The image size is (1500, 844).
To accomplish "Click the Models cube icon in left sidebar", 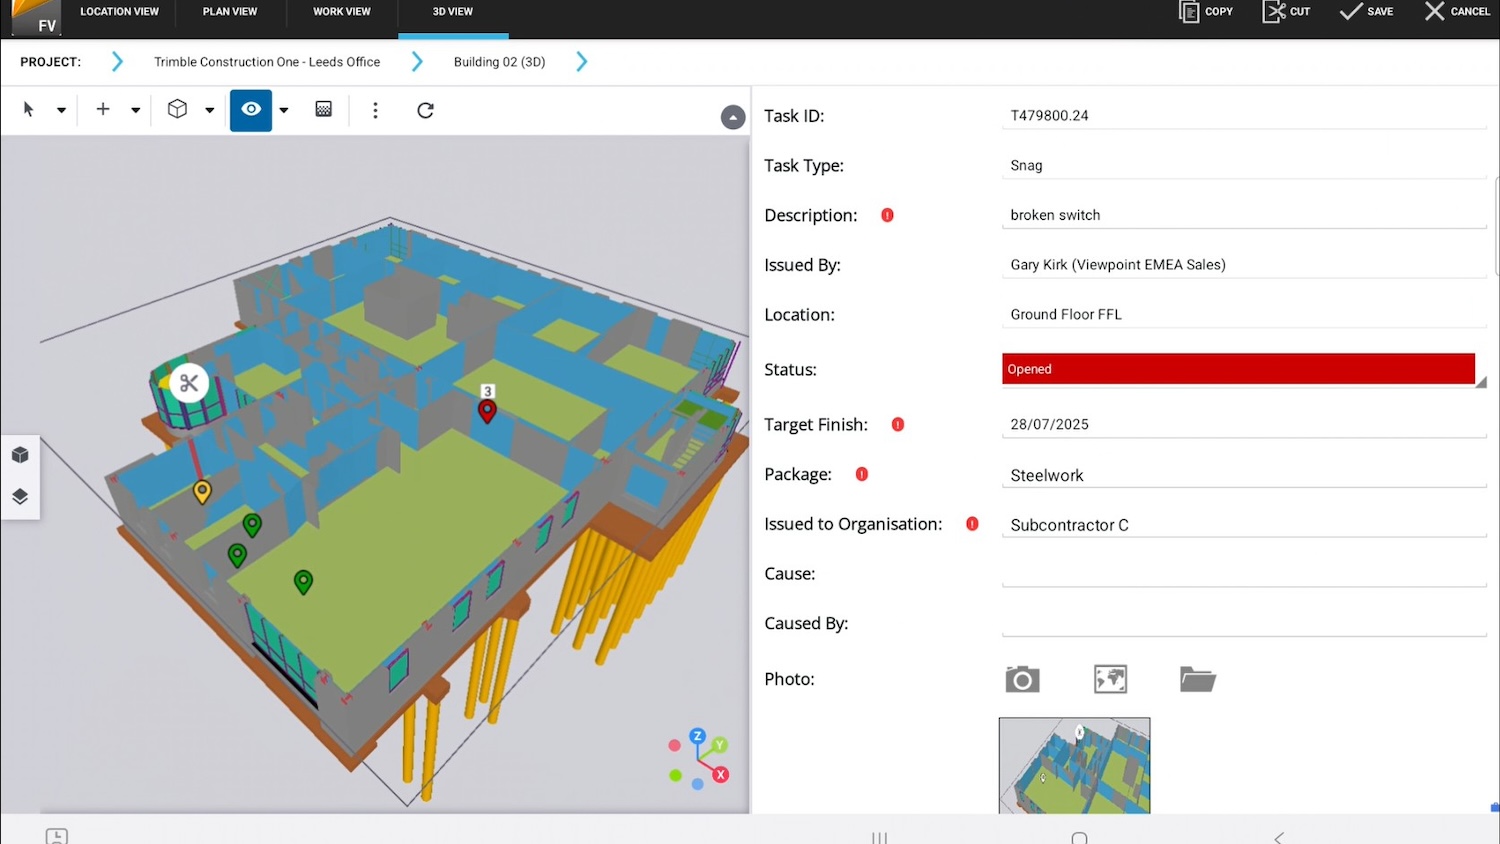I will (x=20, y=454).
